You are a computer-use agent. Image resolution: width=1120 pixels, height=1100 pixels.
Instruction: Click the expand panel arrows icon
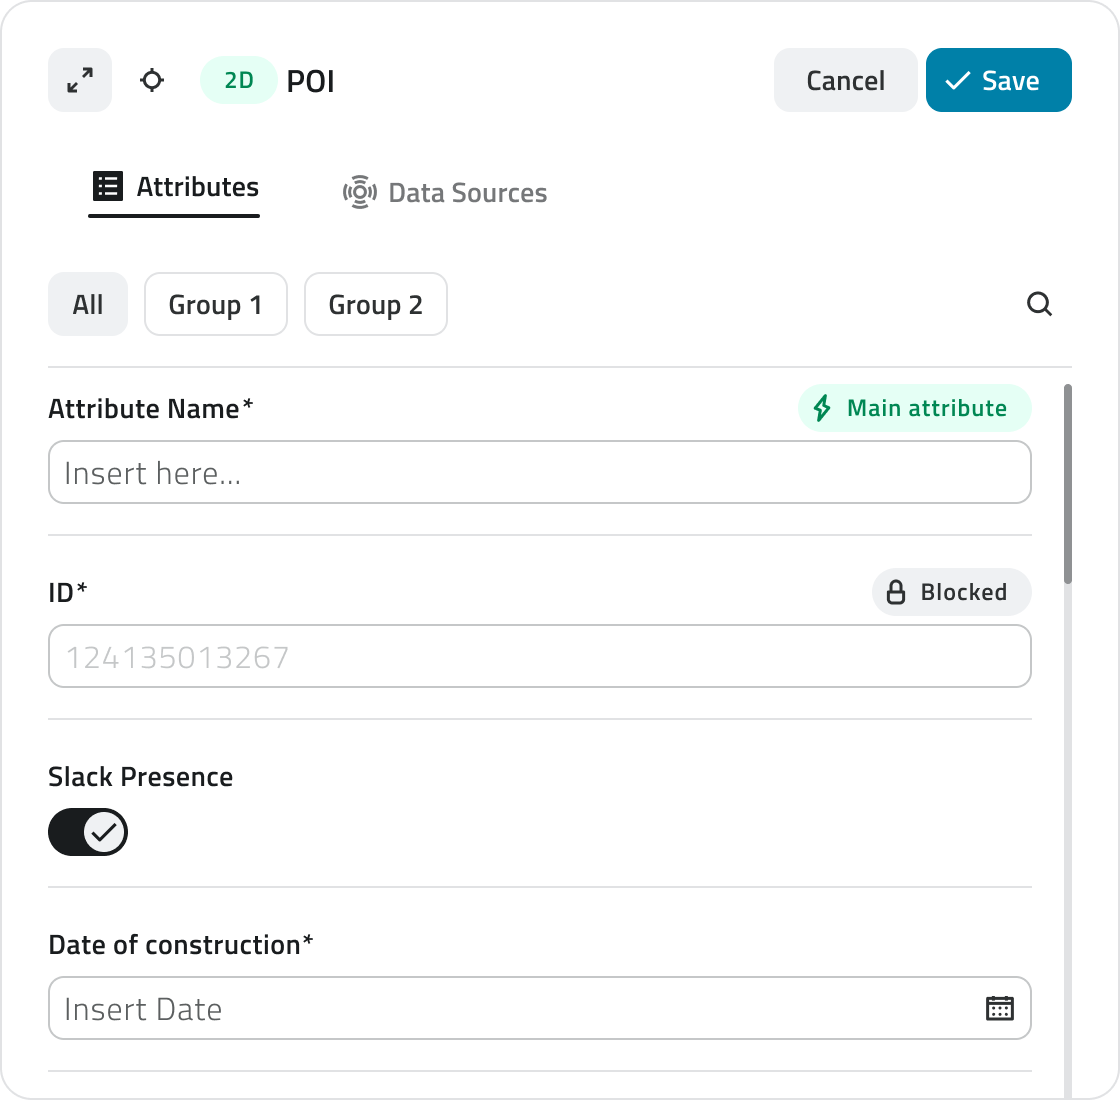tap(80, 80)
